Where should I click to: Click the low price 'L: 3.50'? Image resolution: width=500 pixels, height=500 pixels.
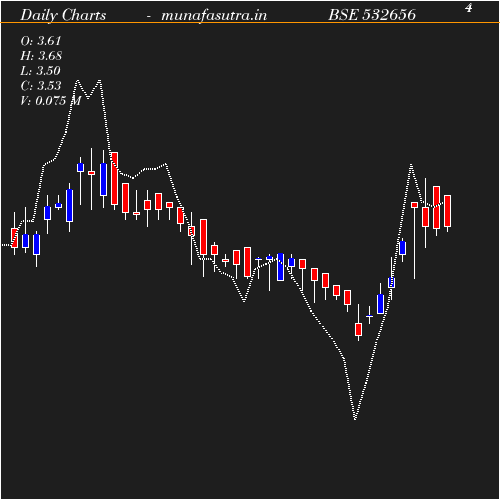pos(41,71)
